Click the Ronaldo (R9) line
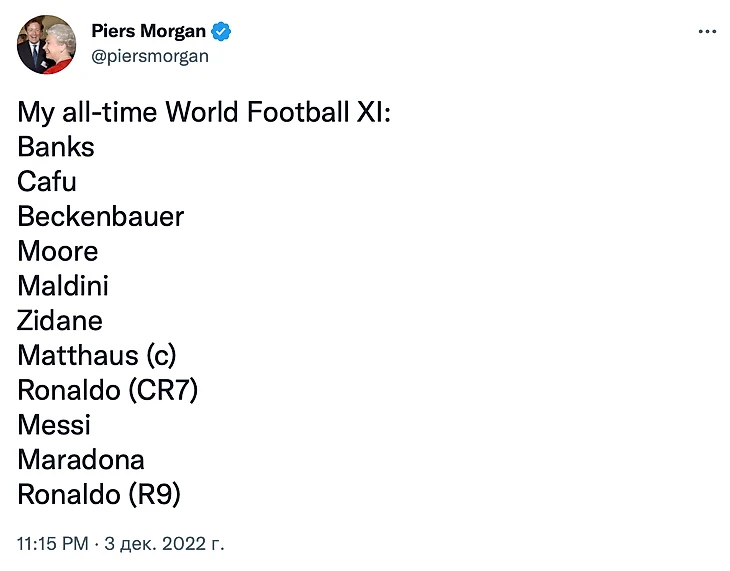730x571 pixels. pyautogui.click(x=99, y=494)
